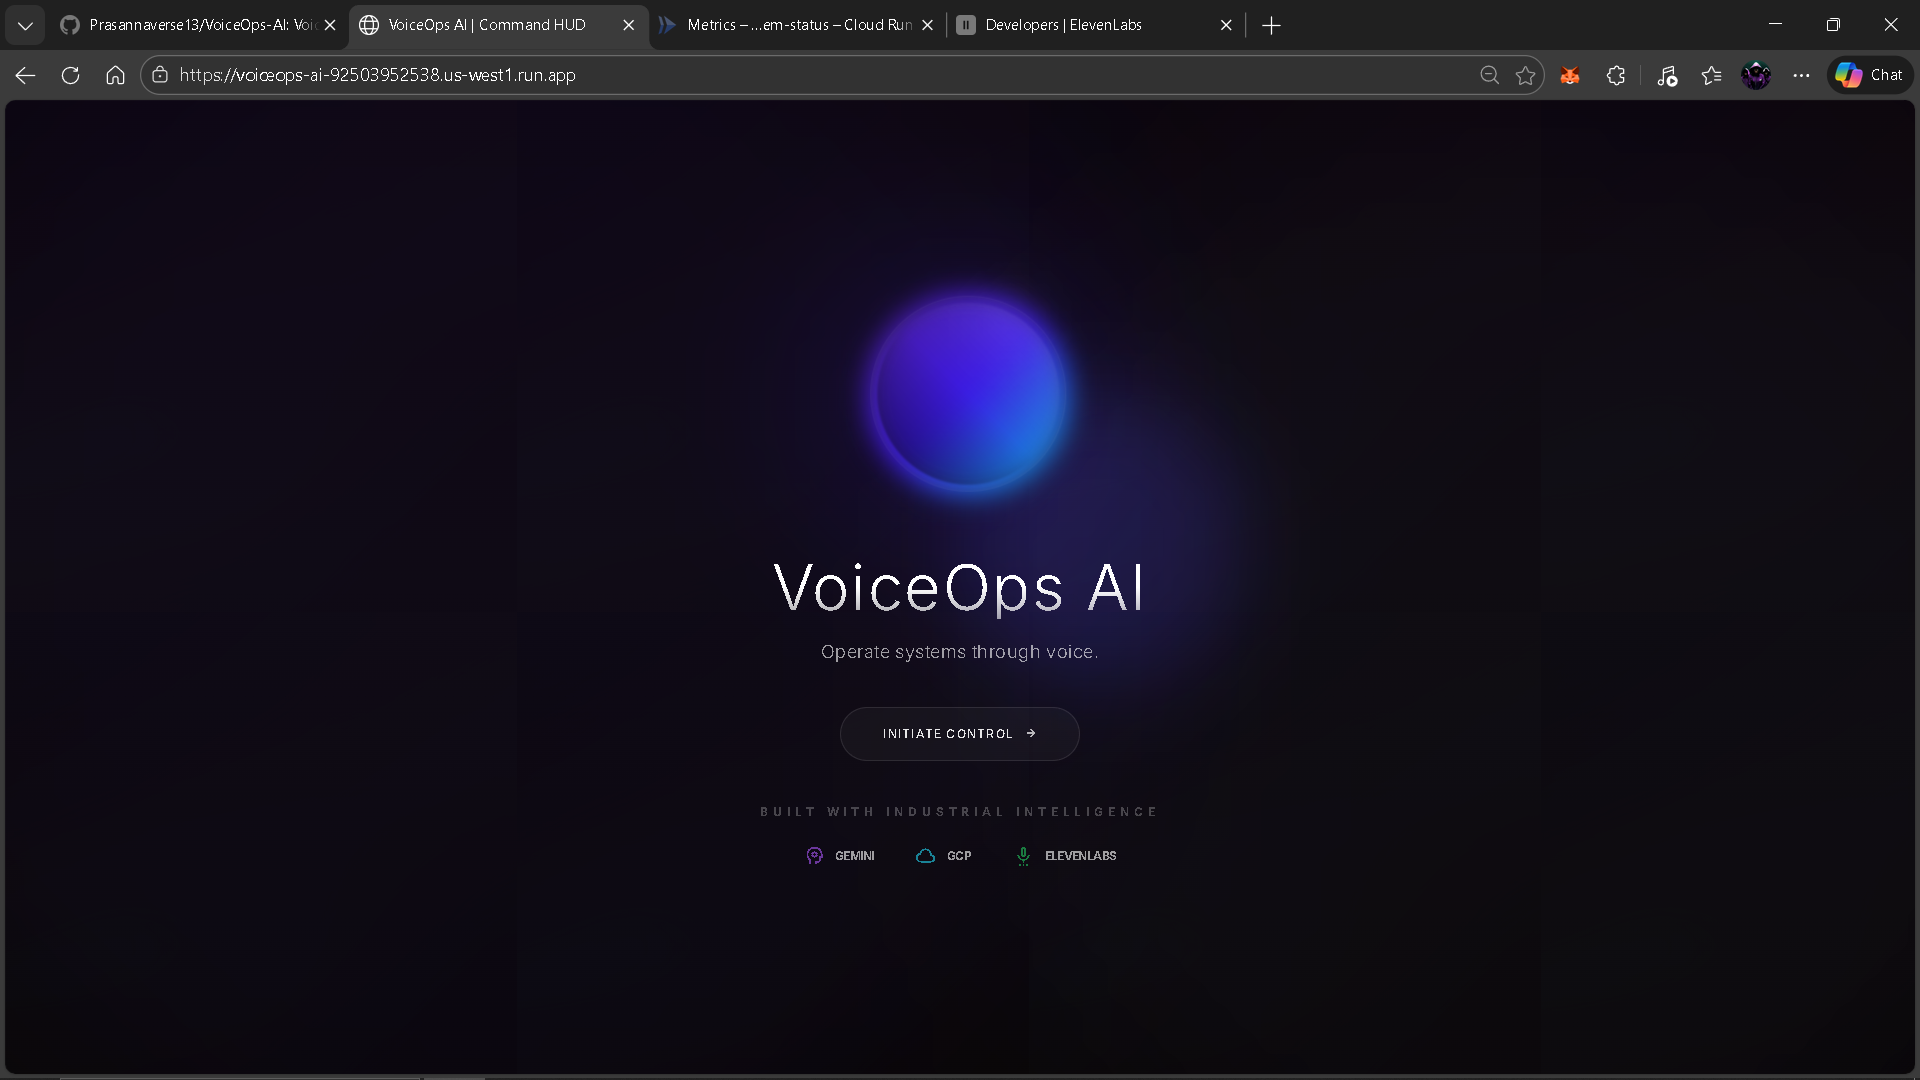Switch to the ElevenLabs Developers tab
The width and height of the screenshot is (1920, 1080).
coord(1080,25)
